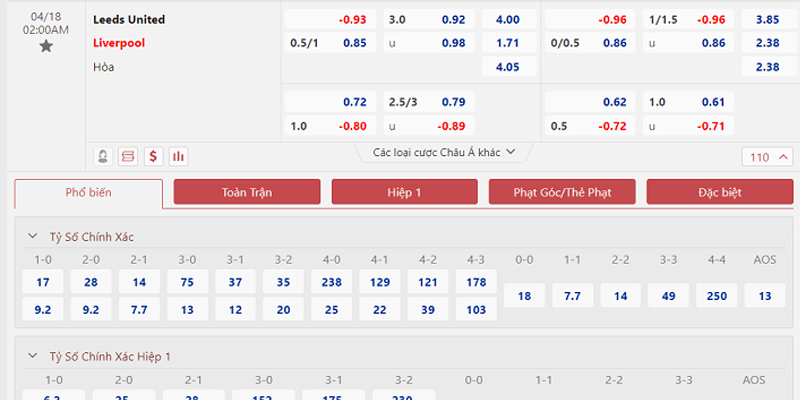Bet correct score 3-0 at 75
This screenshot has width=800, height=400.
[x=187, y=282]
